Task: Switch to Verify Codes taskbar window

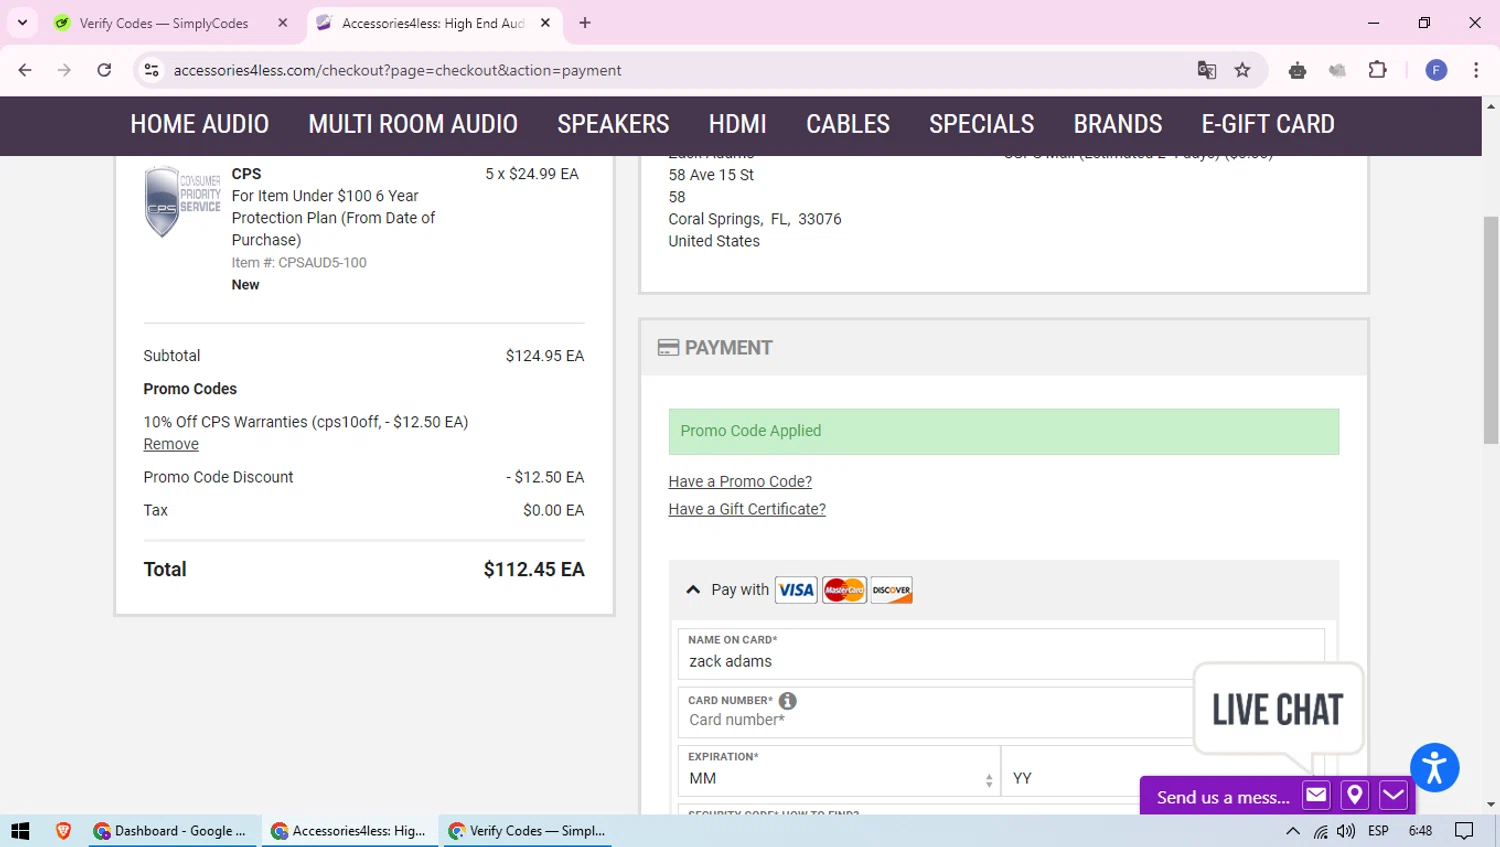Action: coord(526,831)
